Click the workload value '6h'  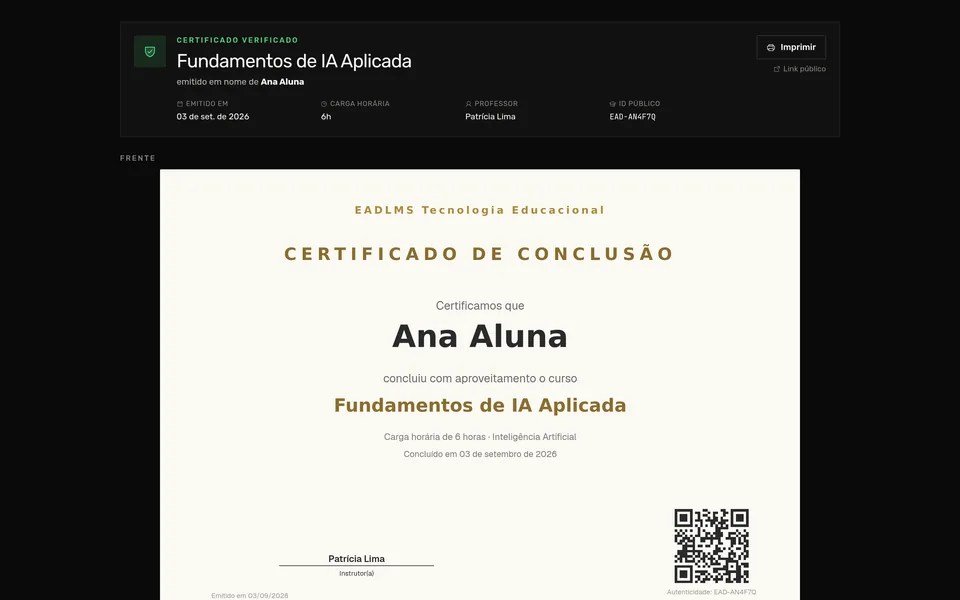click(326, 116)
